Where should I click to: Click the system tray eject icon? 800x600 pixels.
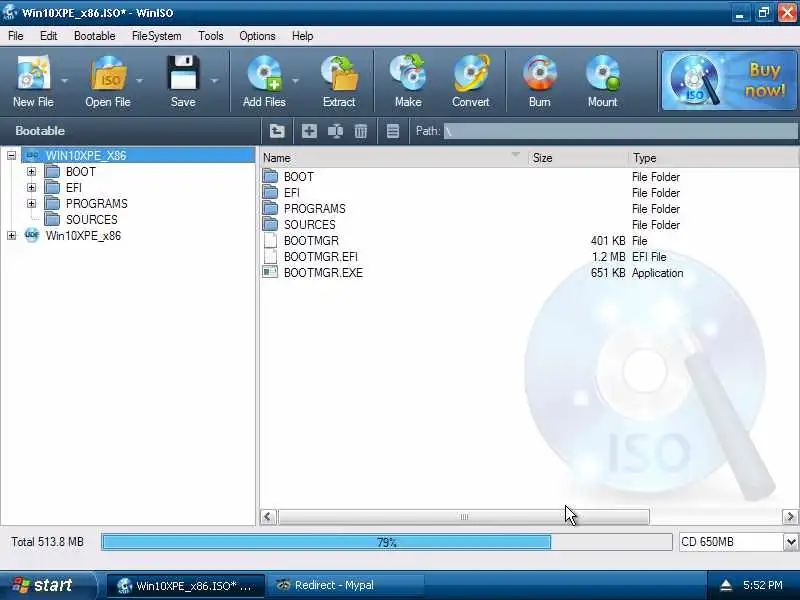click(726, 585)
